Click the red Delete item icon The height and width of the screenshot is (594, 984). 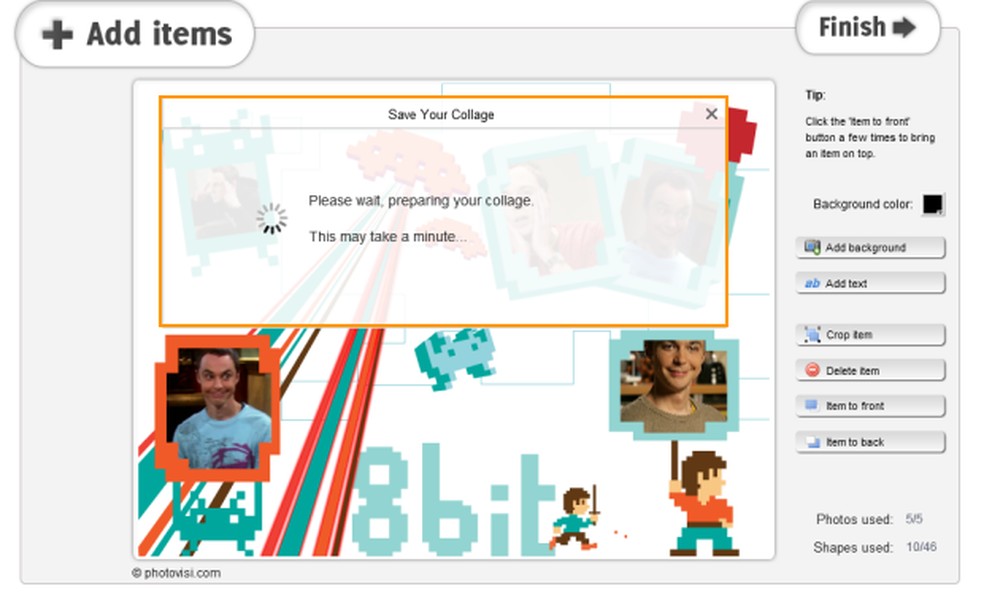(x=813, y=370)
